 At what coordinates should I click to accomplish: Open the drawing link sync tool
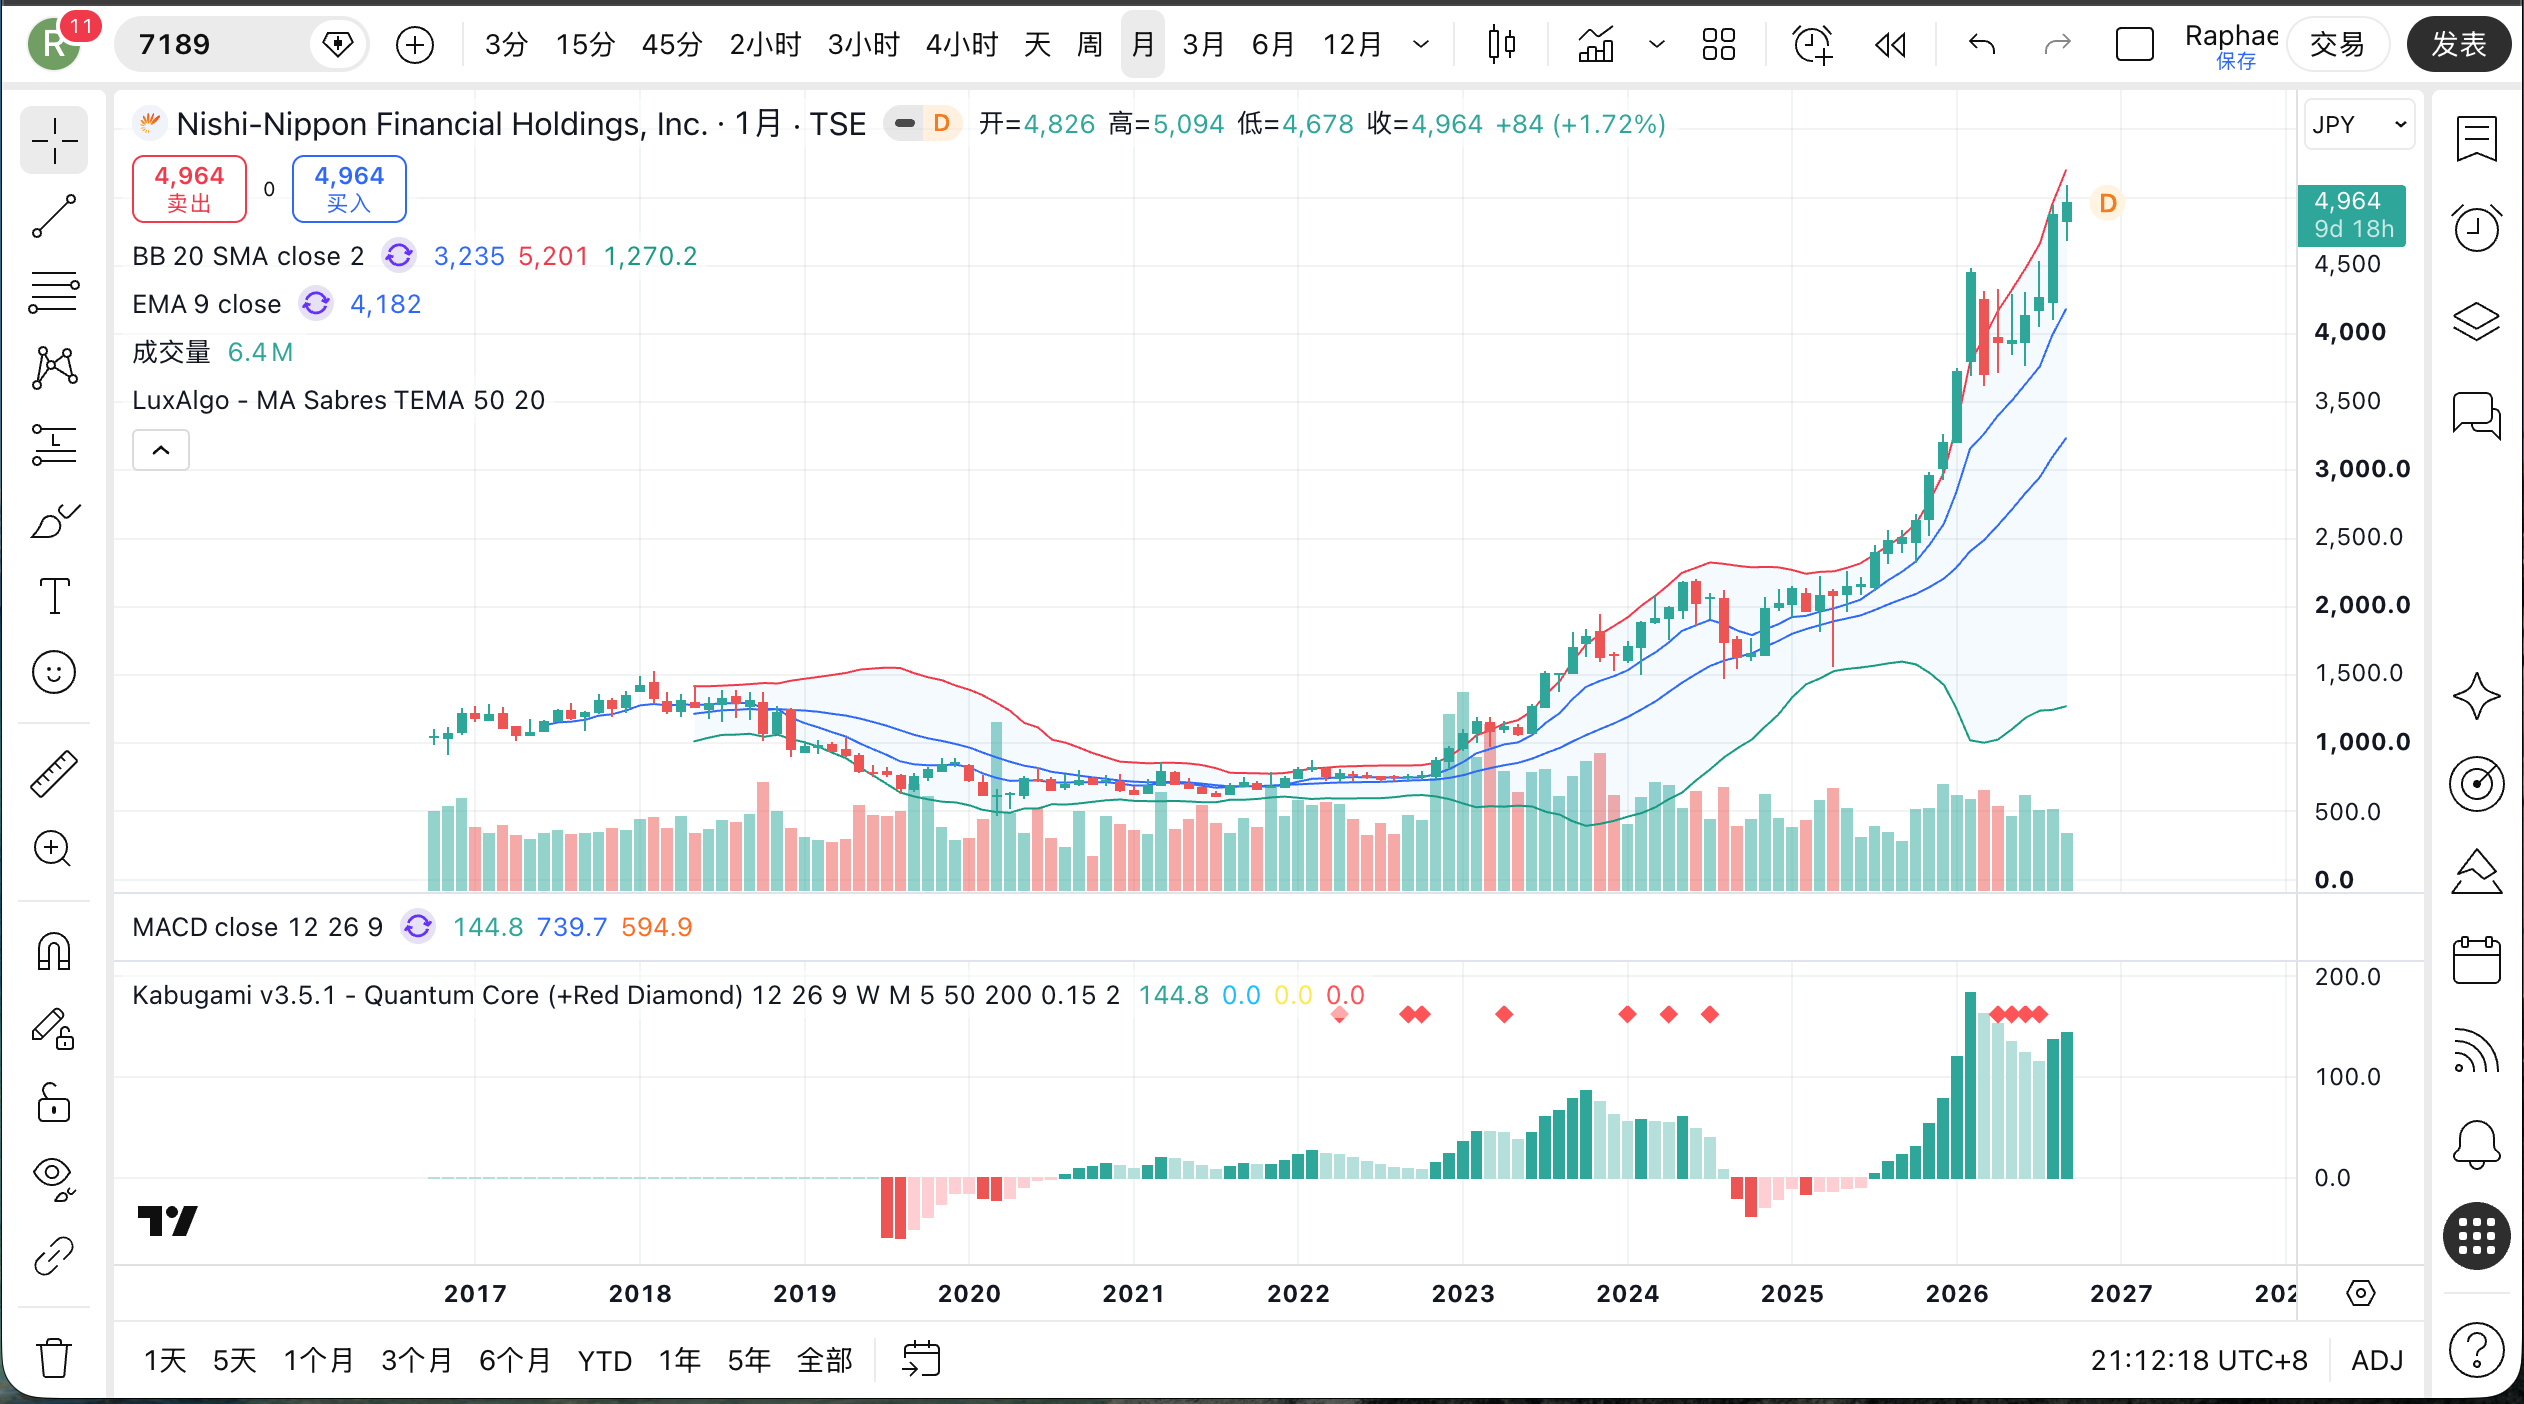[54, 1256]
